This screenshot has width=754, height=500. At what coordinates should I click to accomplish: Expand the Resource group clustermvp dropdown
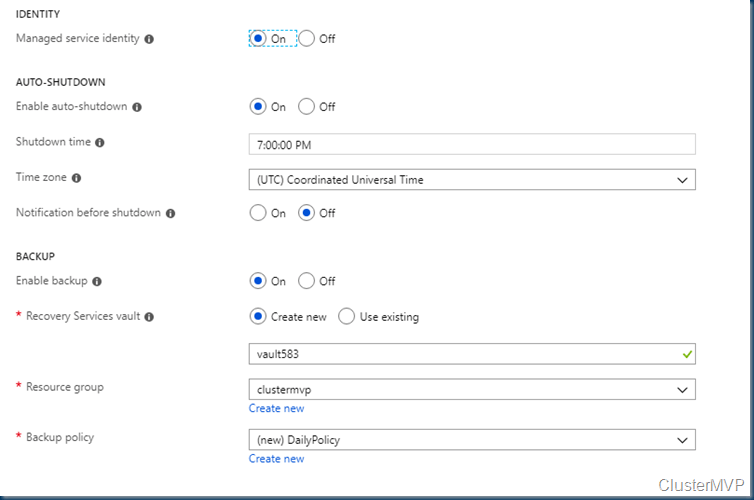pos(471,389)
